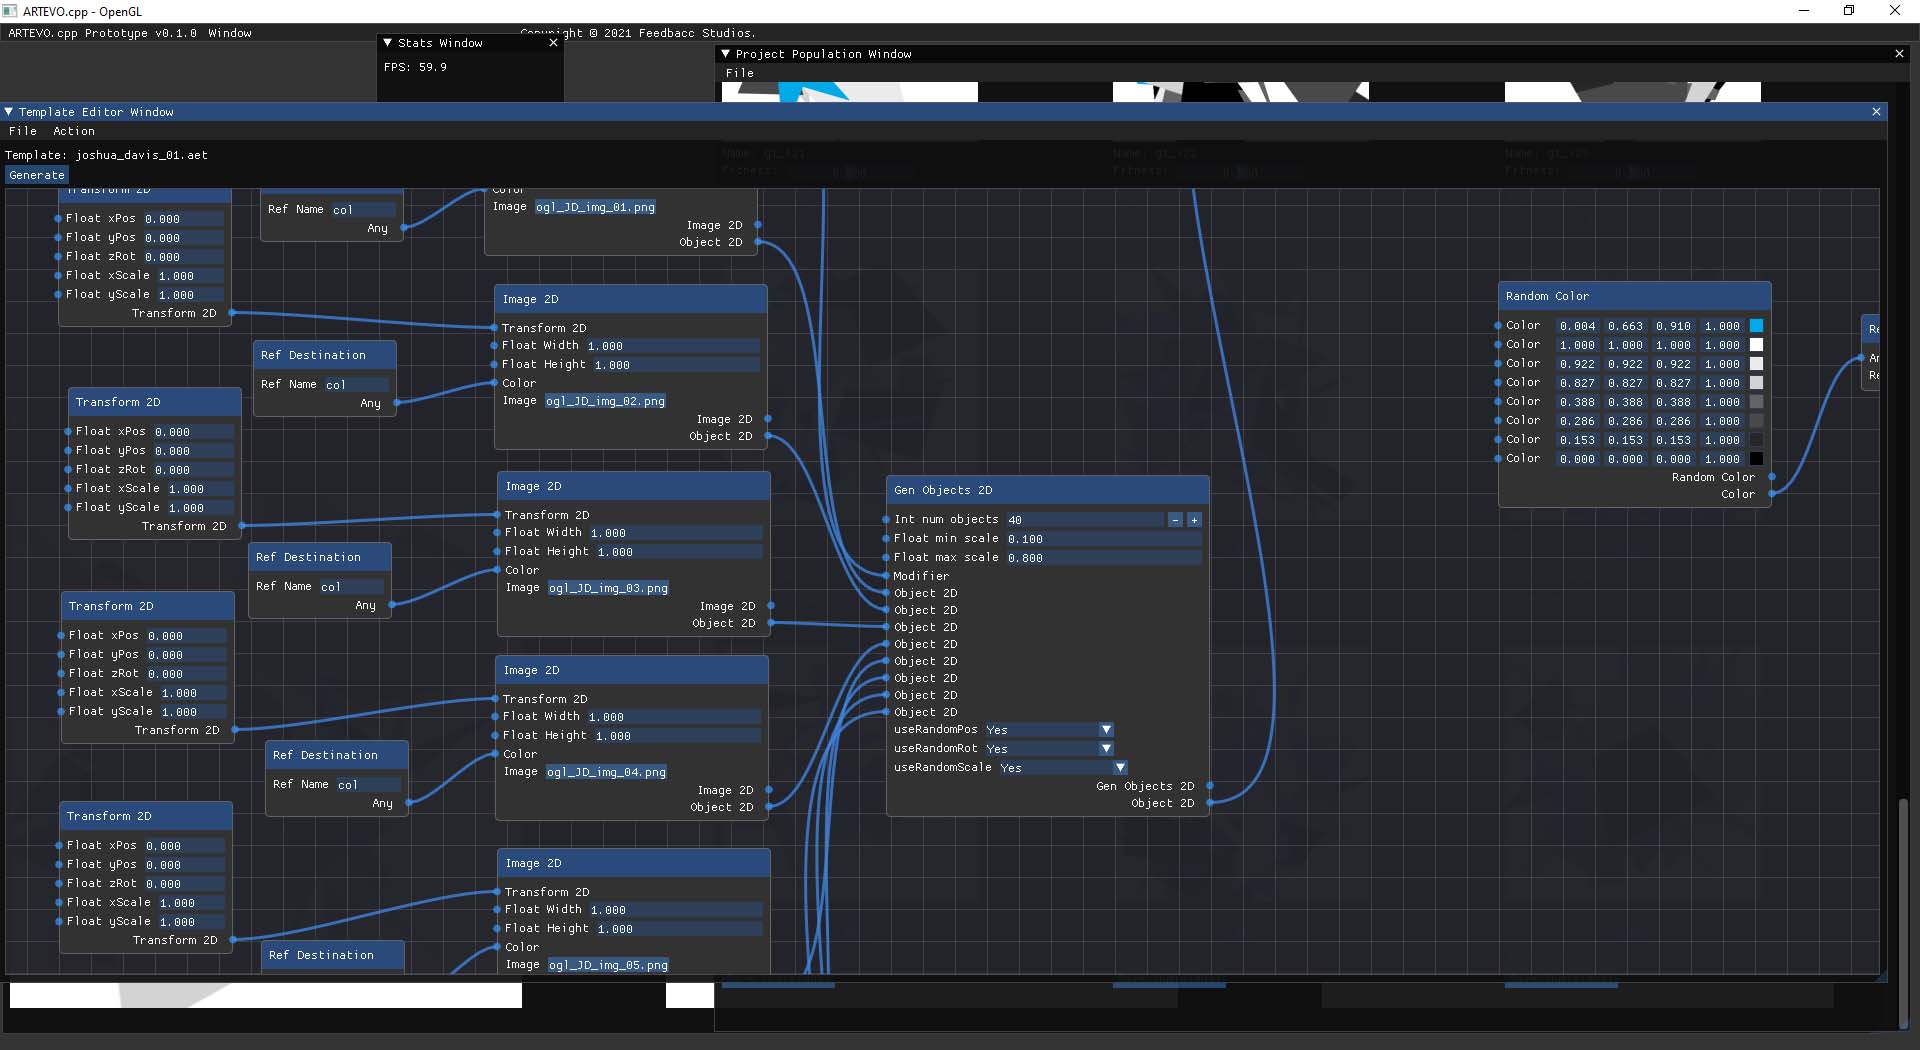1920x1050 pixels.
Task: Edit Float min scale value 0.100
Action: point(1104,539)
